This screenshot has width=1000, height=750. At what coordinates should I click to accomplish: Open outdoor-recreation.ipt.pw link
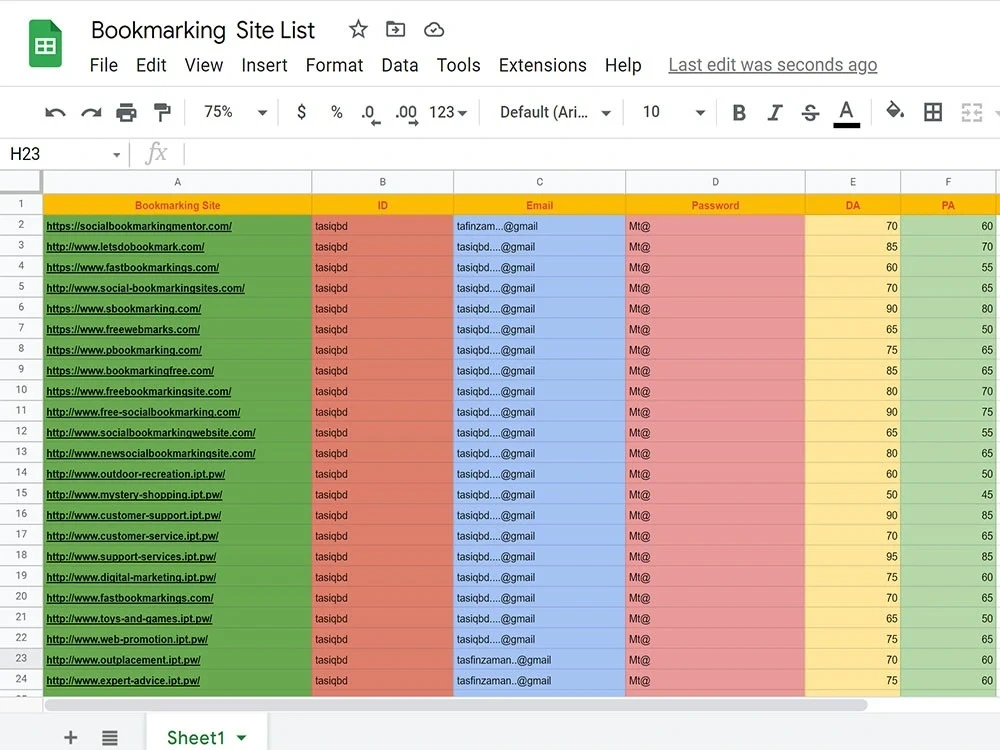[135, 474]
